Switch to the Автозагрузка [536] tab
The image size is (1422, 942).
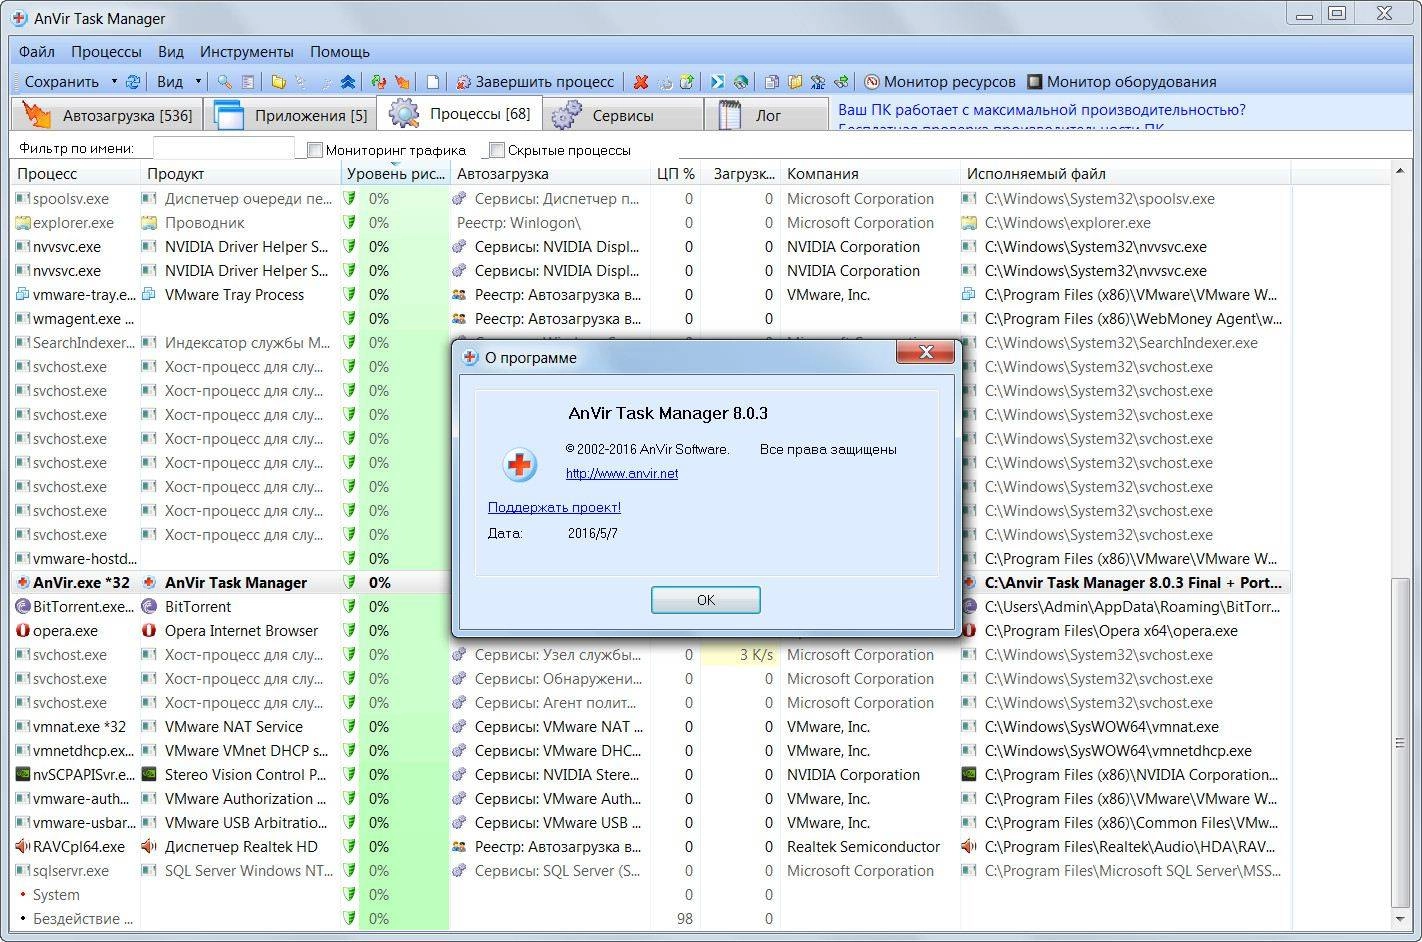(x=107, y=115)
